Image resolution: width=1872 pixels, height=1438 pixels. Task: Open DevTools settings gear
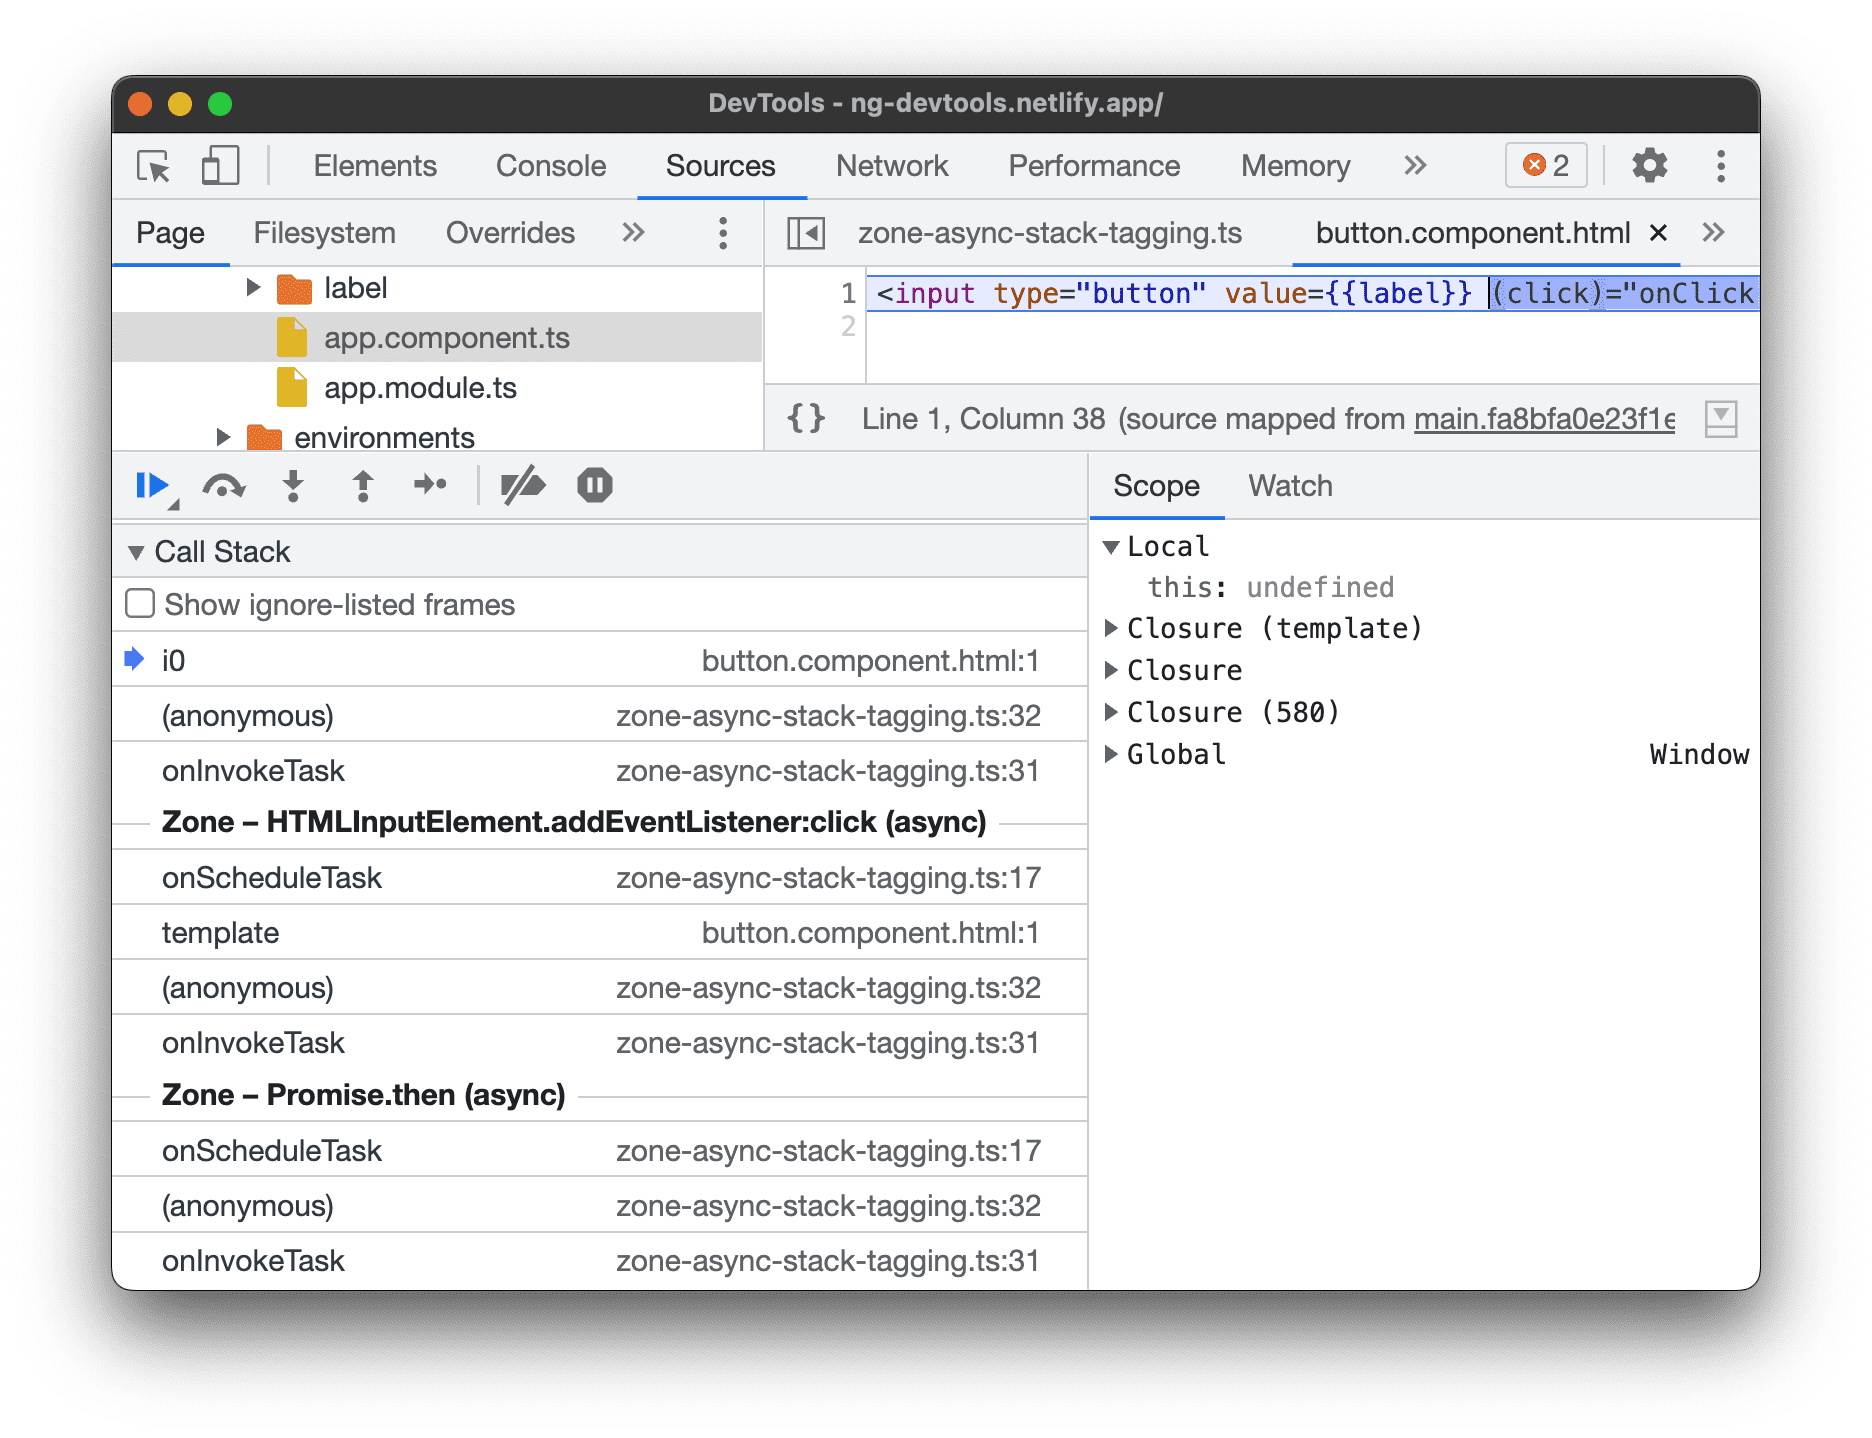point(1648,165)
